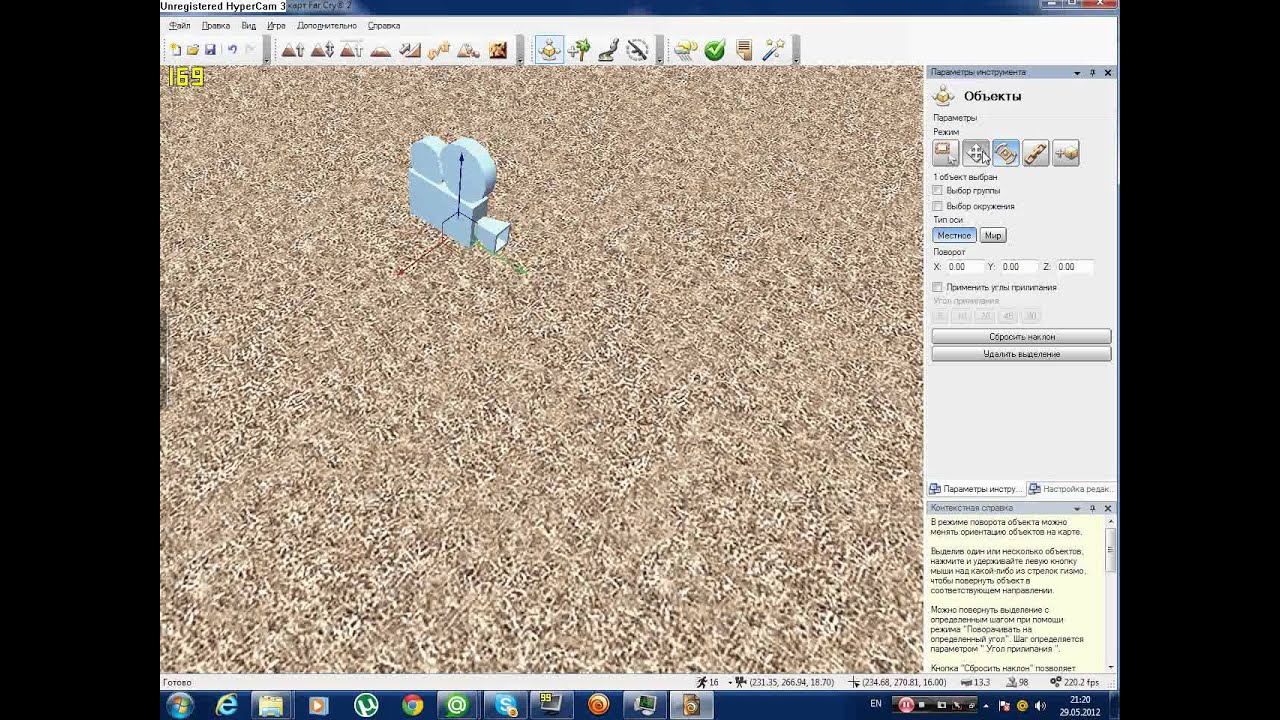Open Skype from the taskbar

(x=505, y=705)
